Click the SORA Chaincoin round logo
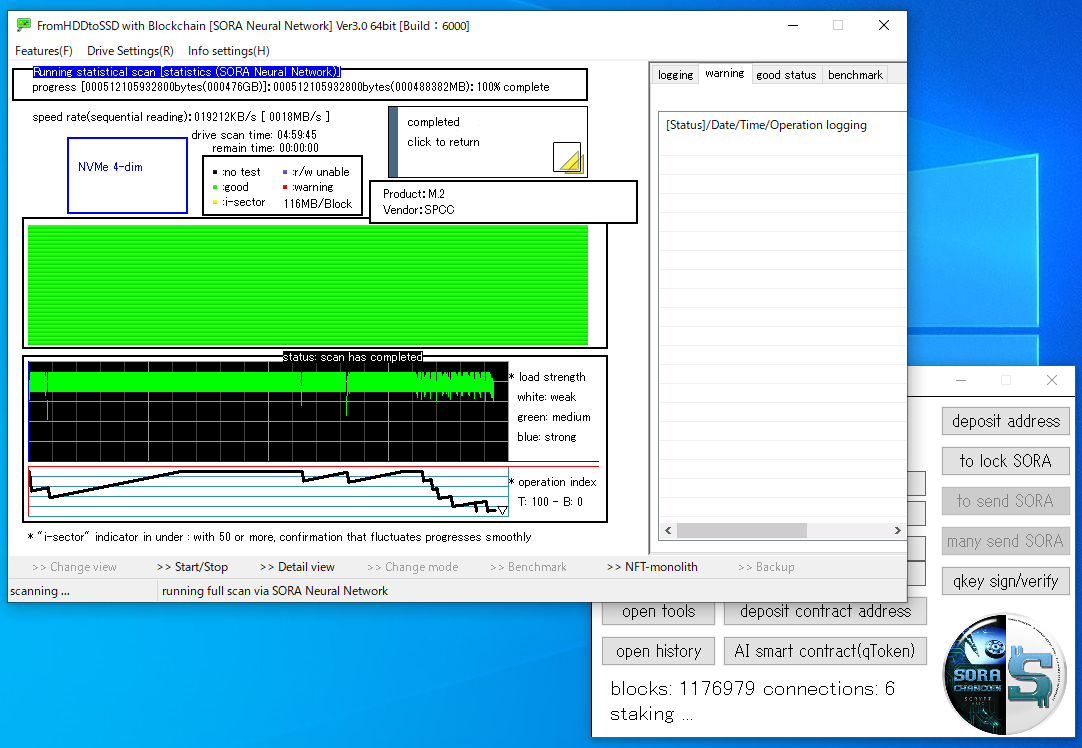Screen dimensions: 1082x748 1005,673
